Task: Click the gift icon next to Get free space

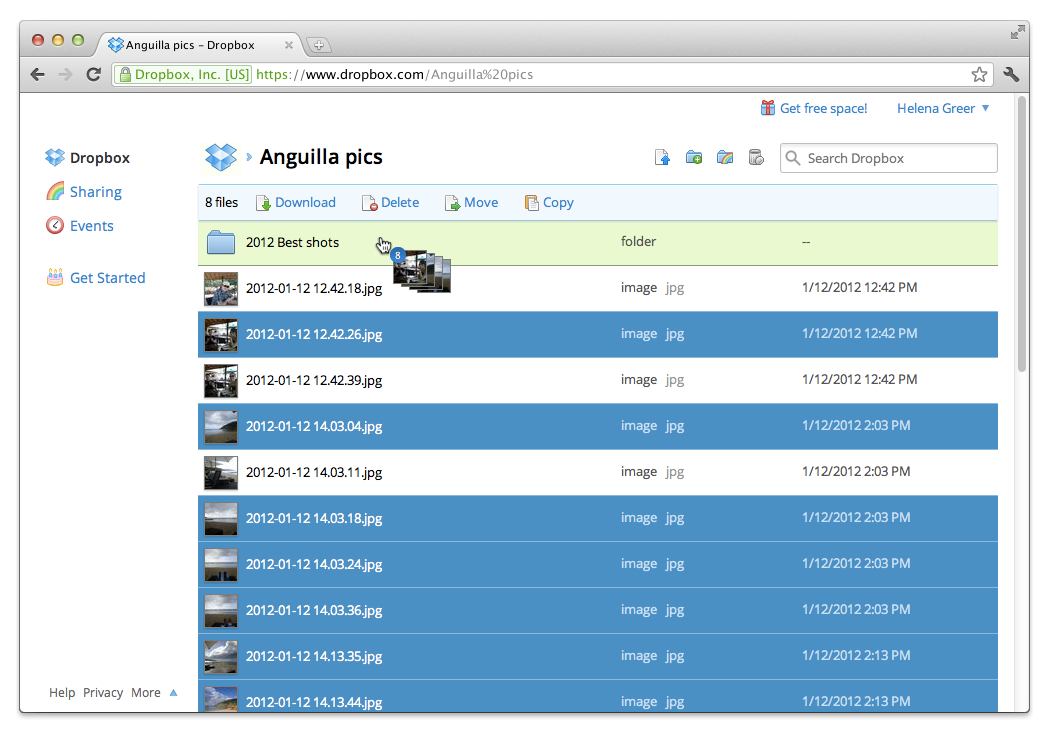Action: pyautogui.click(x=768, y=108)
